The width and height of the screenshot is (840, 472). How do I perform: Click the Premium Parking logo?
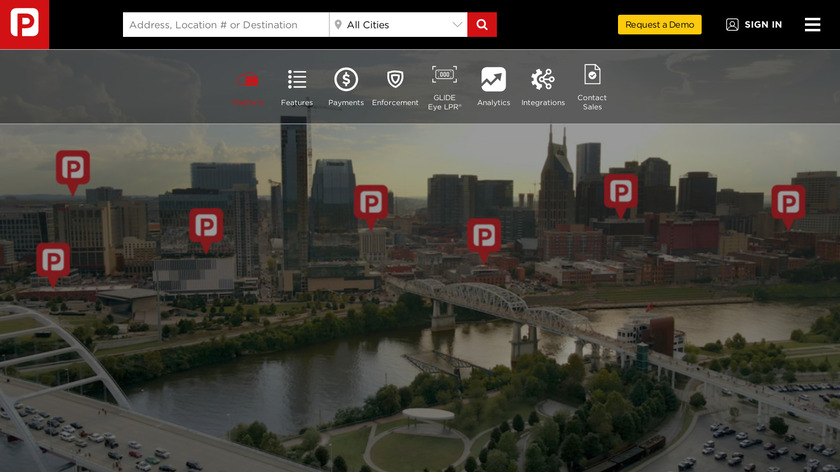point(24,24)
